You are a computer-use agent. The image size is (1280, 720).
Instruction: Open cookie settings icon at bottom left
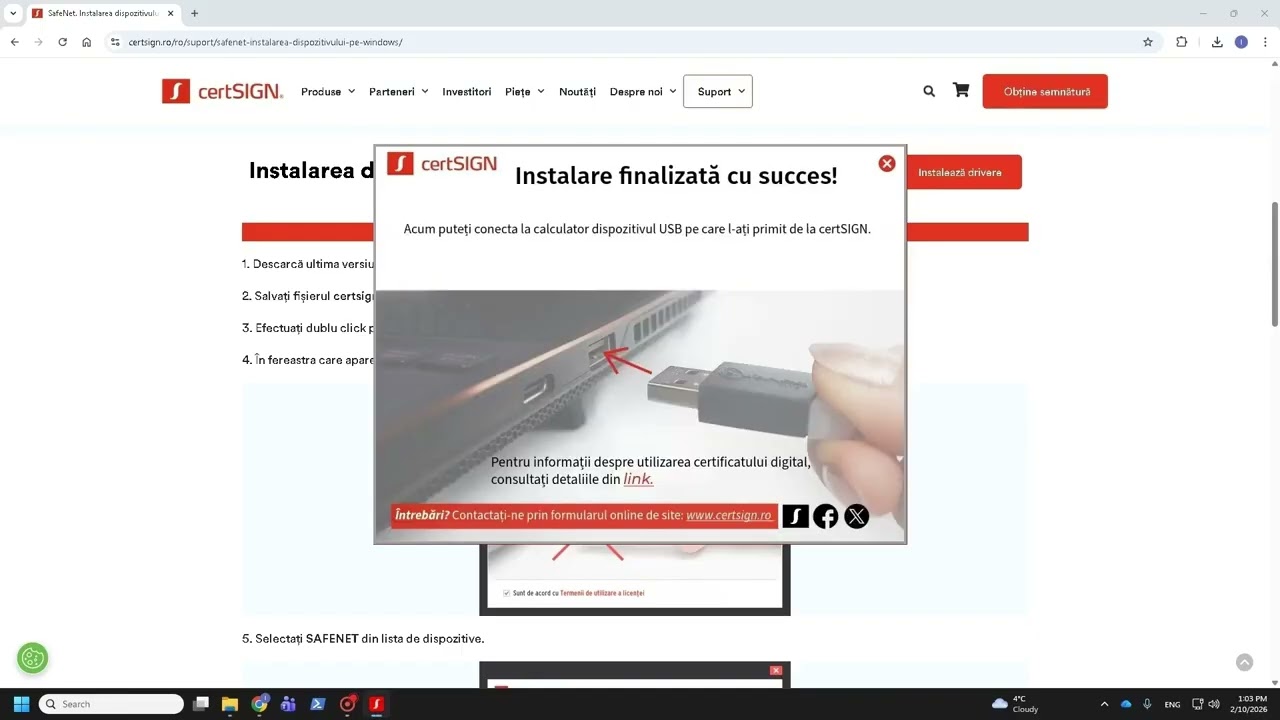pos(33,658)
